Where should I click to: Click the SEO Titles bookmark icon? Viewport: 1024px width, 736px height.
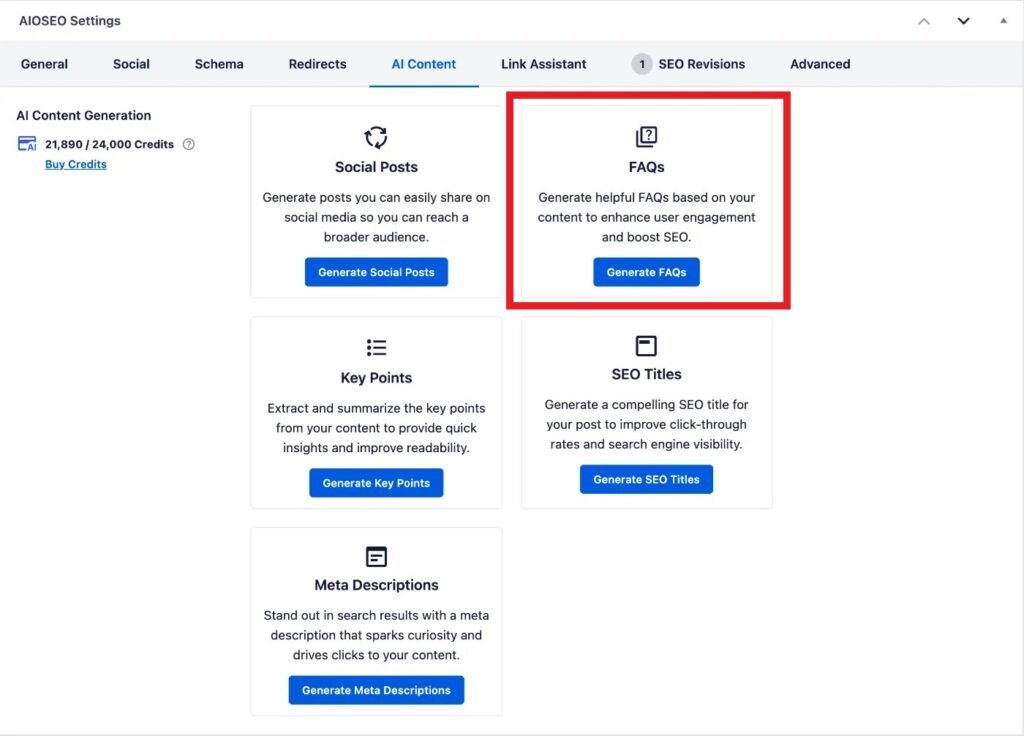tap(646, 345)
